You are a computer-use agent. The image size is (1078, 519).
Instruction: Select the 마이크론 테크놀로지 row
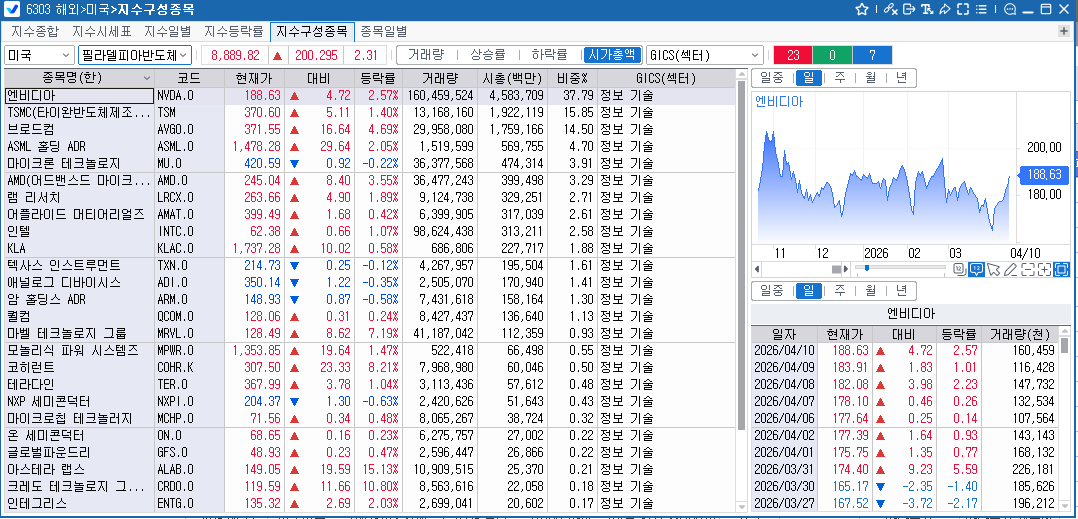(x=370, y=164)
